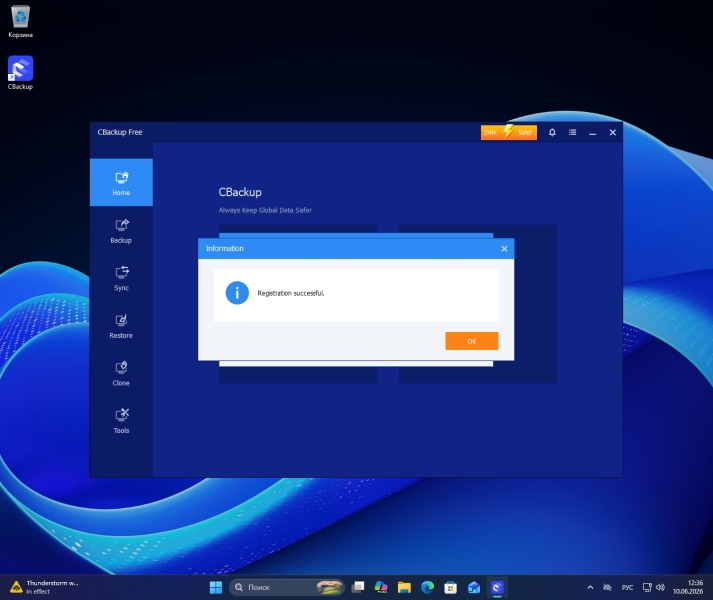The height and width of the screenshot is (600, 713).
Task: Open the Mail app from taskbar
Action: tap(474, 587)
